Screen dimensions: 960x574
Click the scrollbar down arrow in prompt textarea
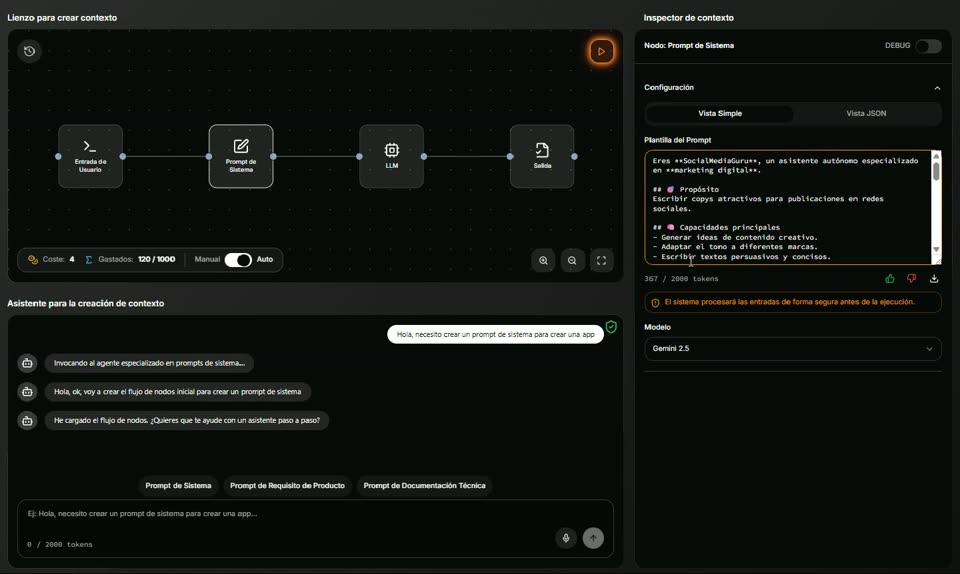point(936,250)
